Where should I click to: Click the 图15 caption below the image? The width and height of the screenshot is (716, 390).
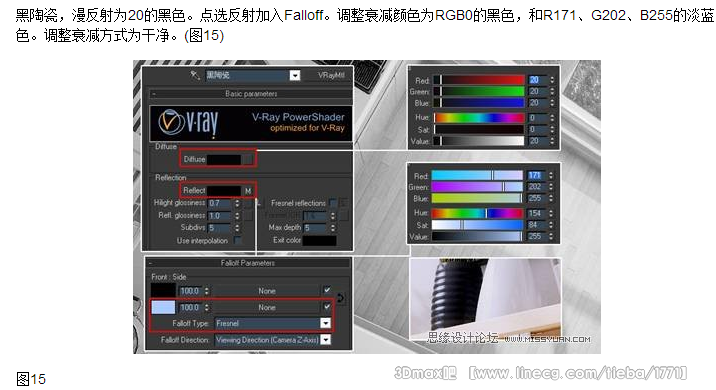(x=31, y=379)
